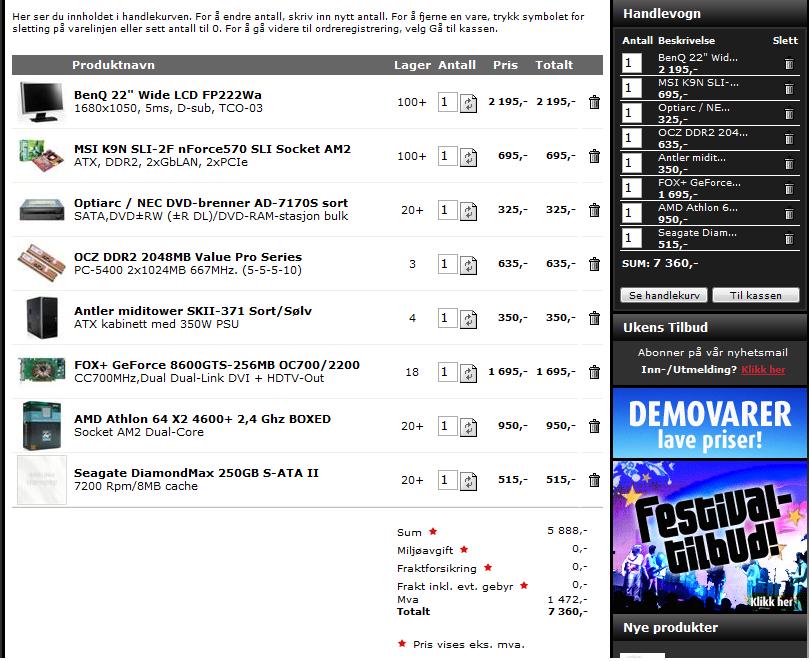Viewport: 810px width, 661px height.
Task: Click trash icon for AMD Athlon 64 X2
Action: pos(594,426)
